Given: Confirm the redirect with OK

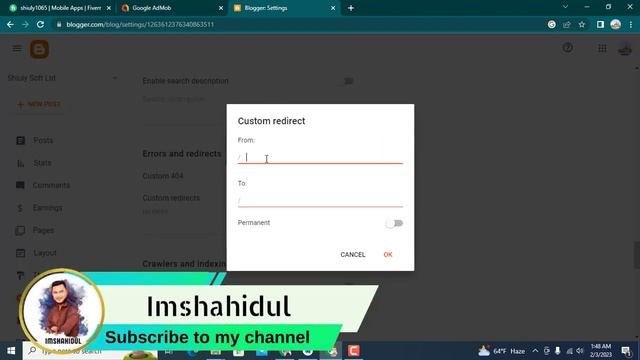Looking at the screenshot, I should pyautogui.click(x=388, y=254).
